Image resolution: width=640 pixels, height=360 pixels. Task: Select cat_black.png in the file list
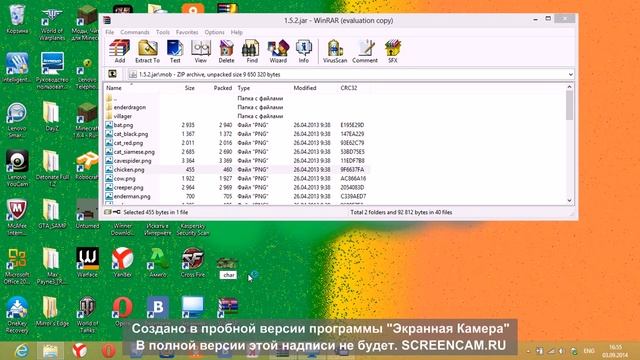[237, 134]
